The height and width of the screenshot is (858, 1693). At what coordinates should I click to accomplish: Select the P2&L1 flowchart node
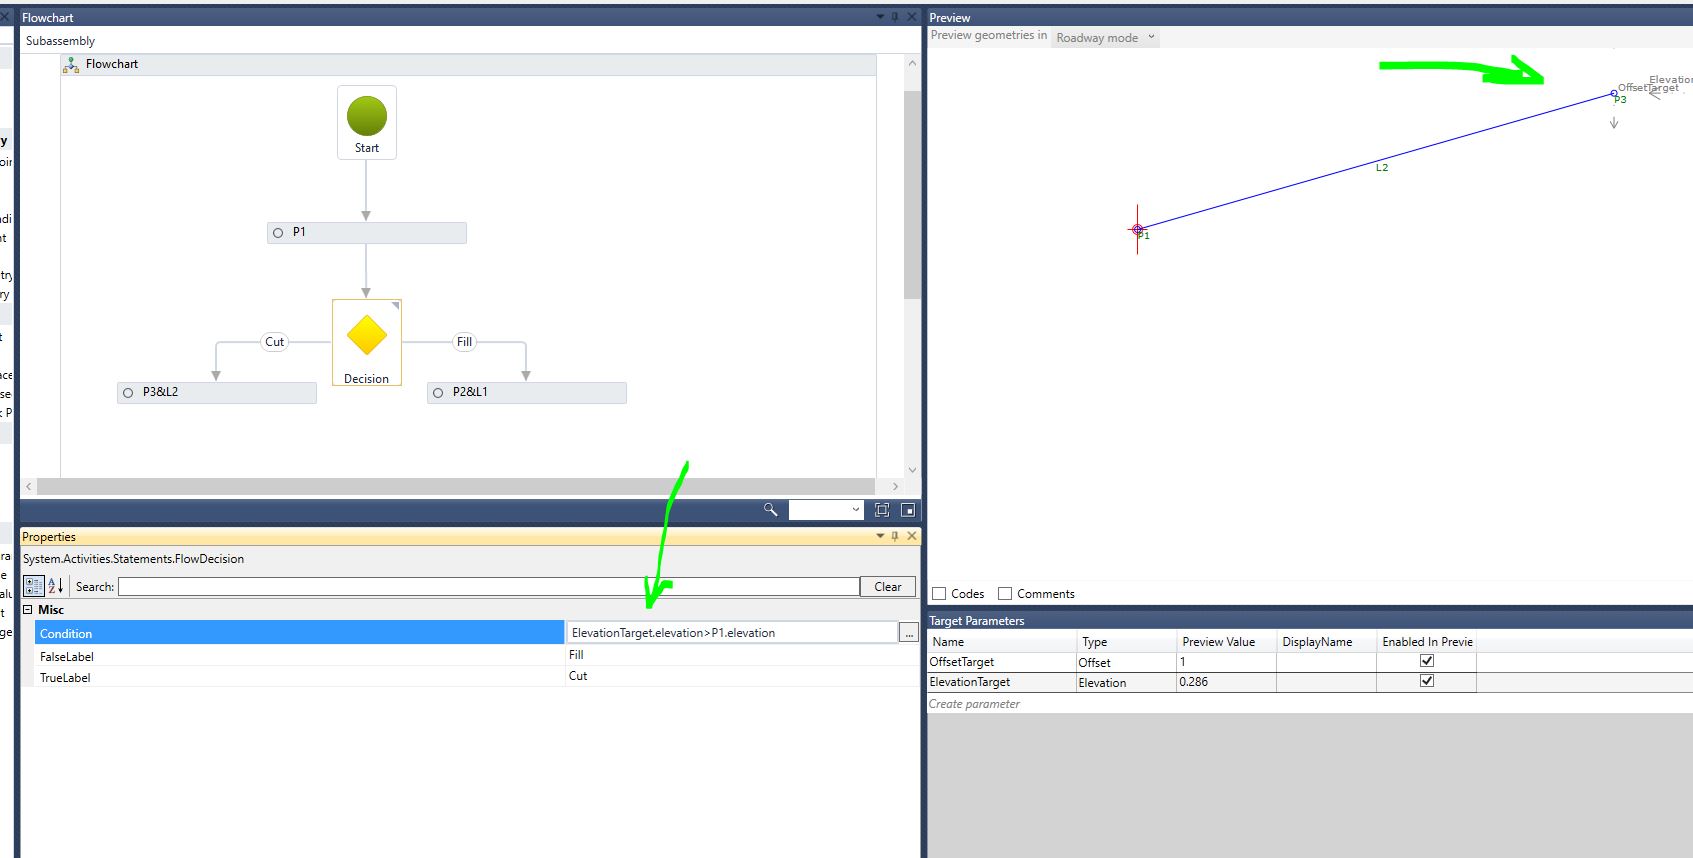point(527,393)
